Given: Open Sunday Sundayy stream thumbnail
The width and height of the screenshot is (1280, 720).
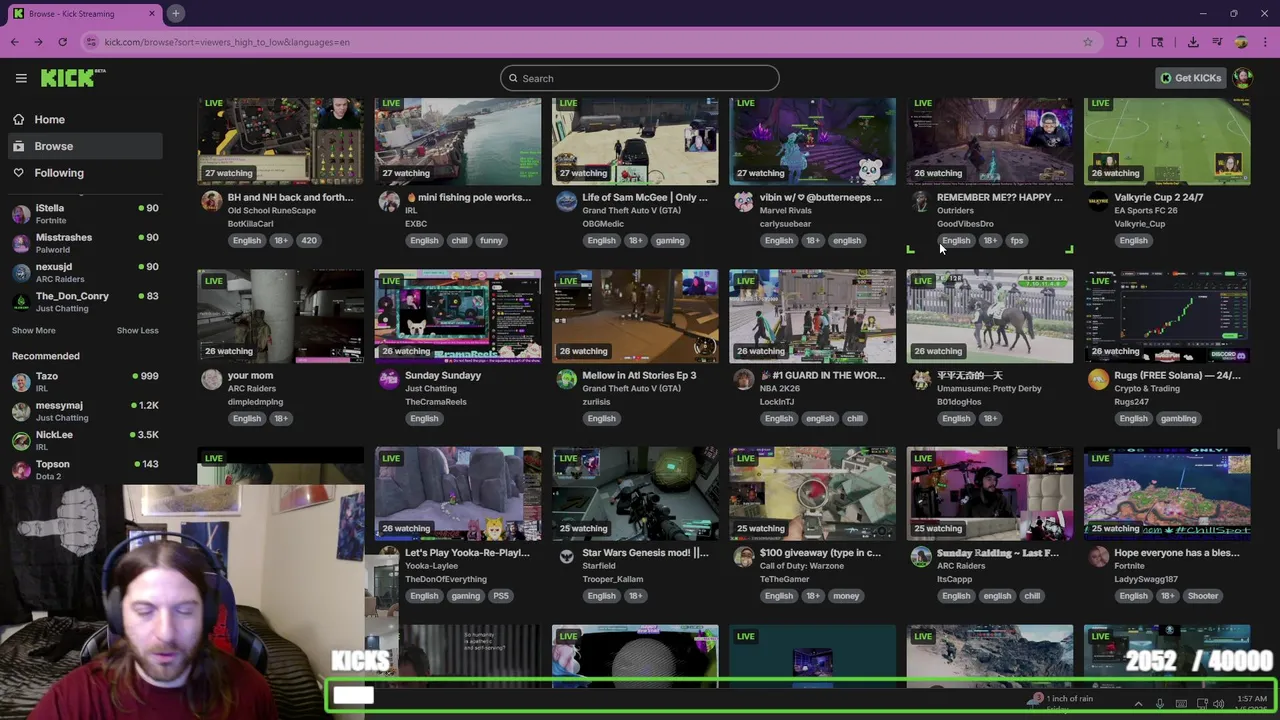Looking at the screenshot, I should [458, 316].
